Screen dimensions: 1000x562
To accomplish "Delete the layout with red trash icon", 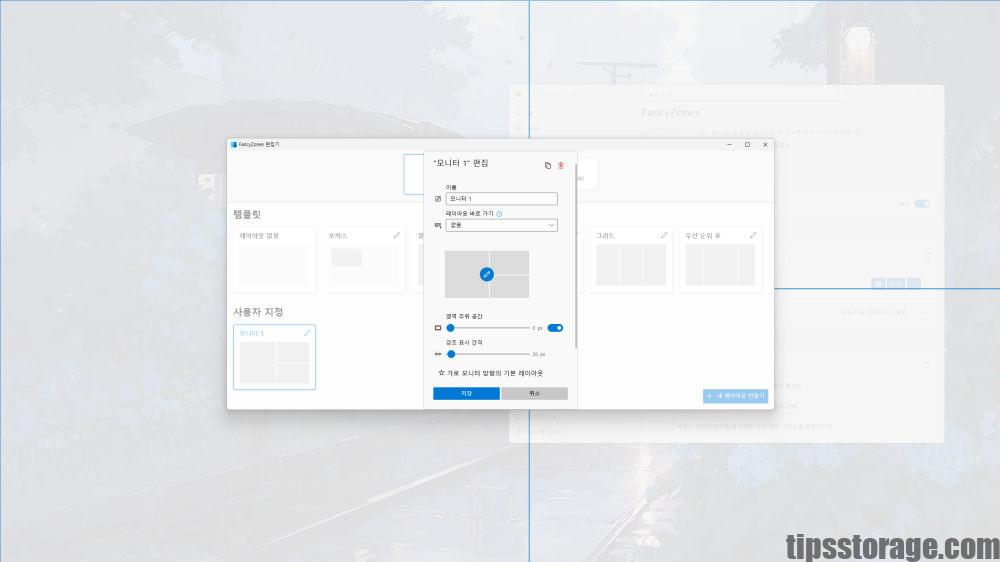I will [x=561, y=165].
